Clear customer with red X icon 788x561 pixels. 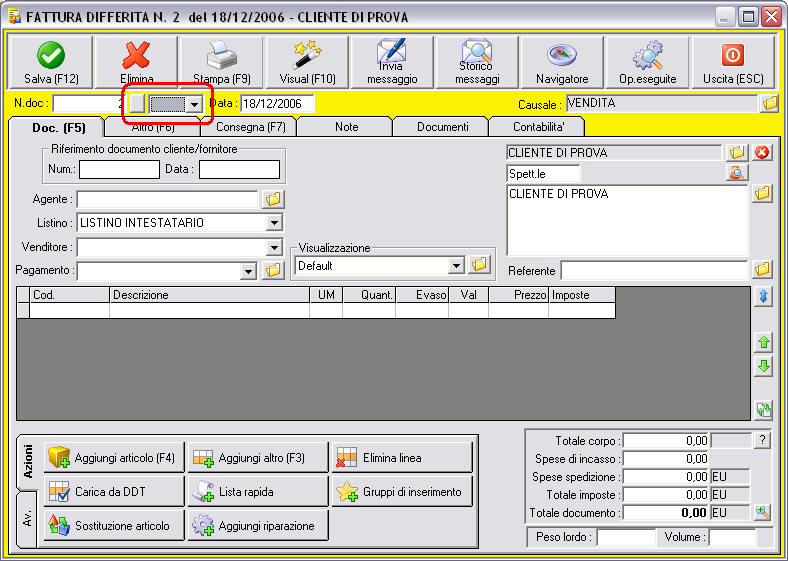(x=762, y=152)
